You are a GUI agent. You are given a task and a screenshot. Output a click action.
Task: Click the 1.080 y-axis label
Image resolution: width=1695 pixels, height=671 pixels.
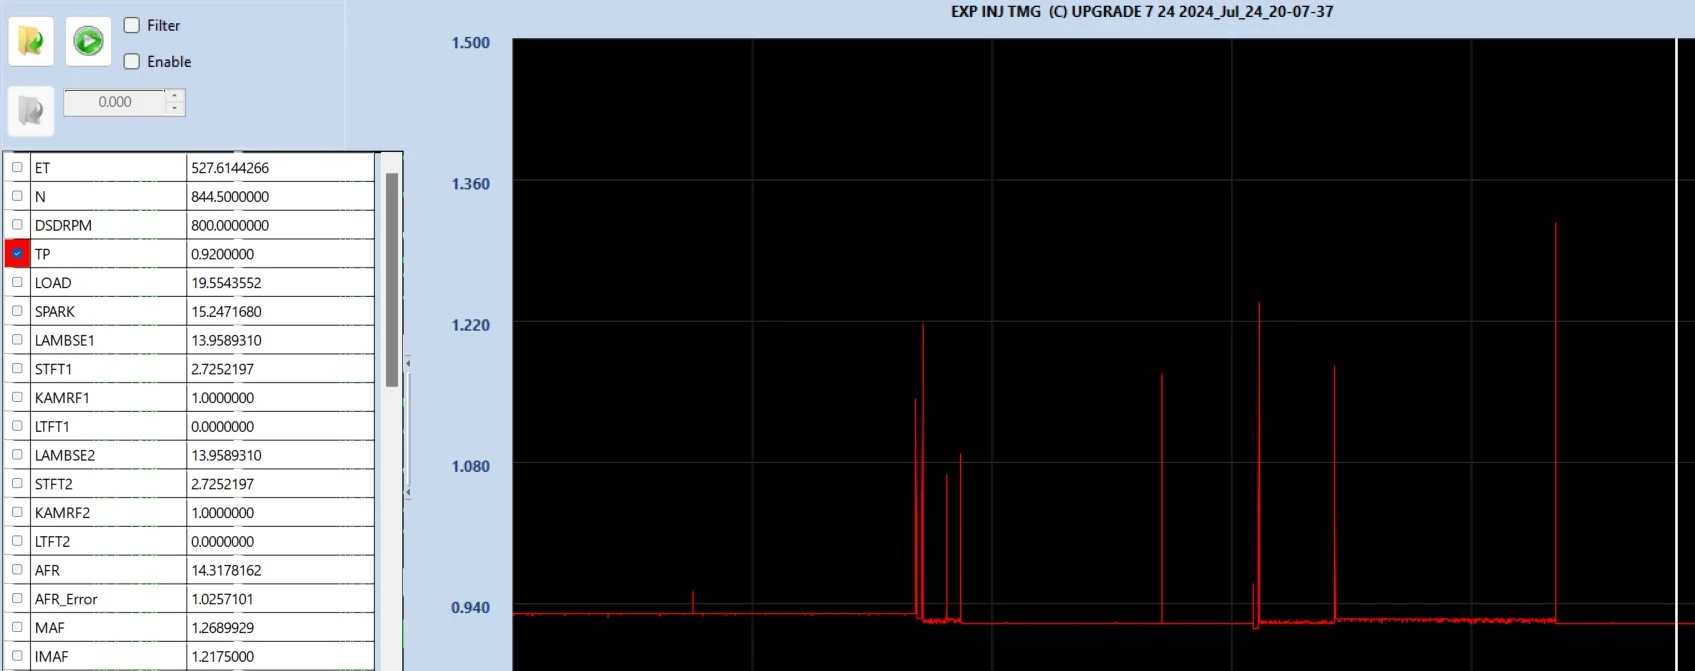[x=470, y=466]
